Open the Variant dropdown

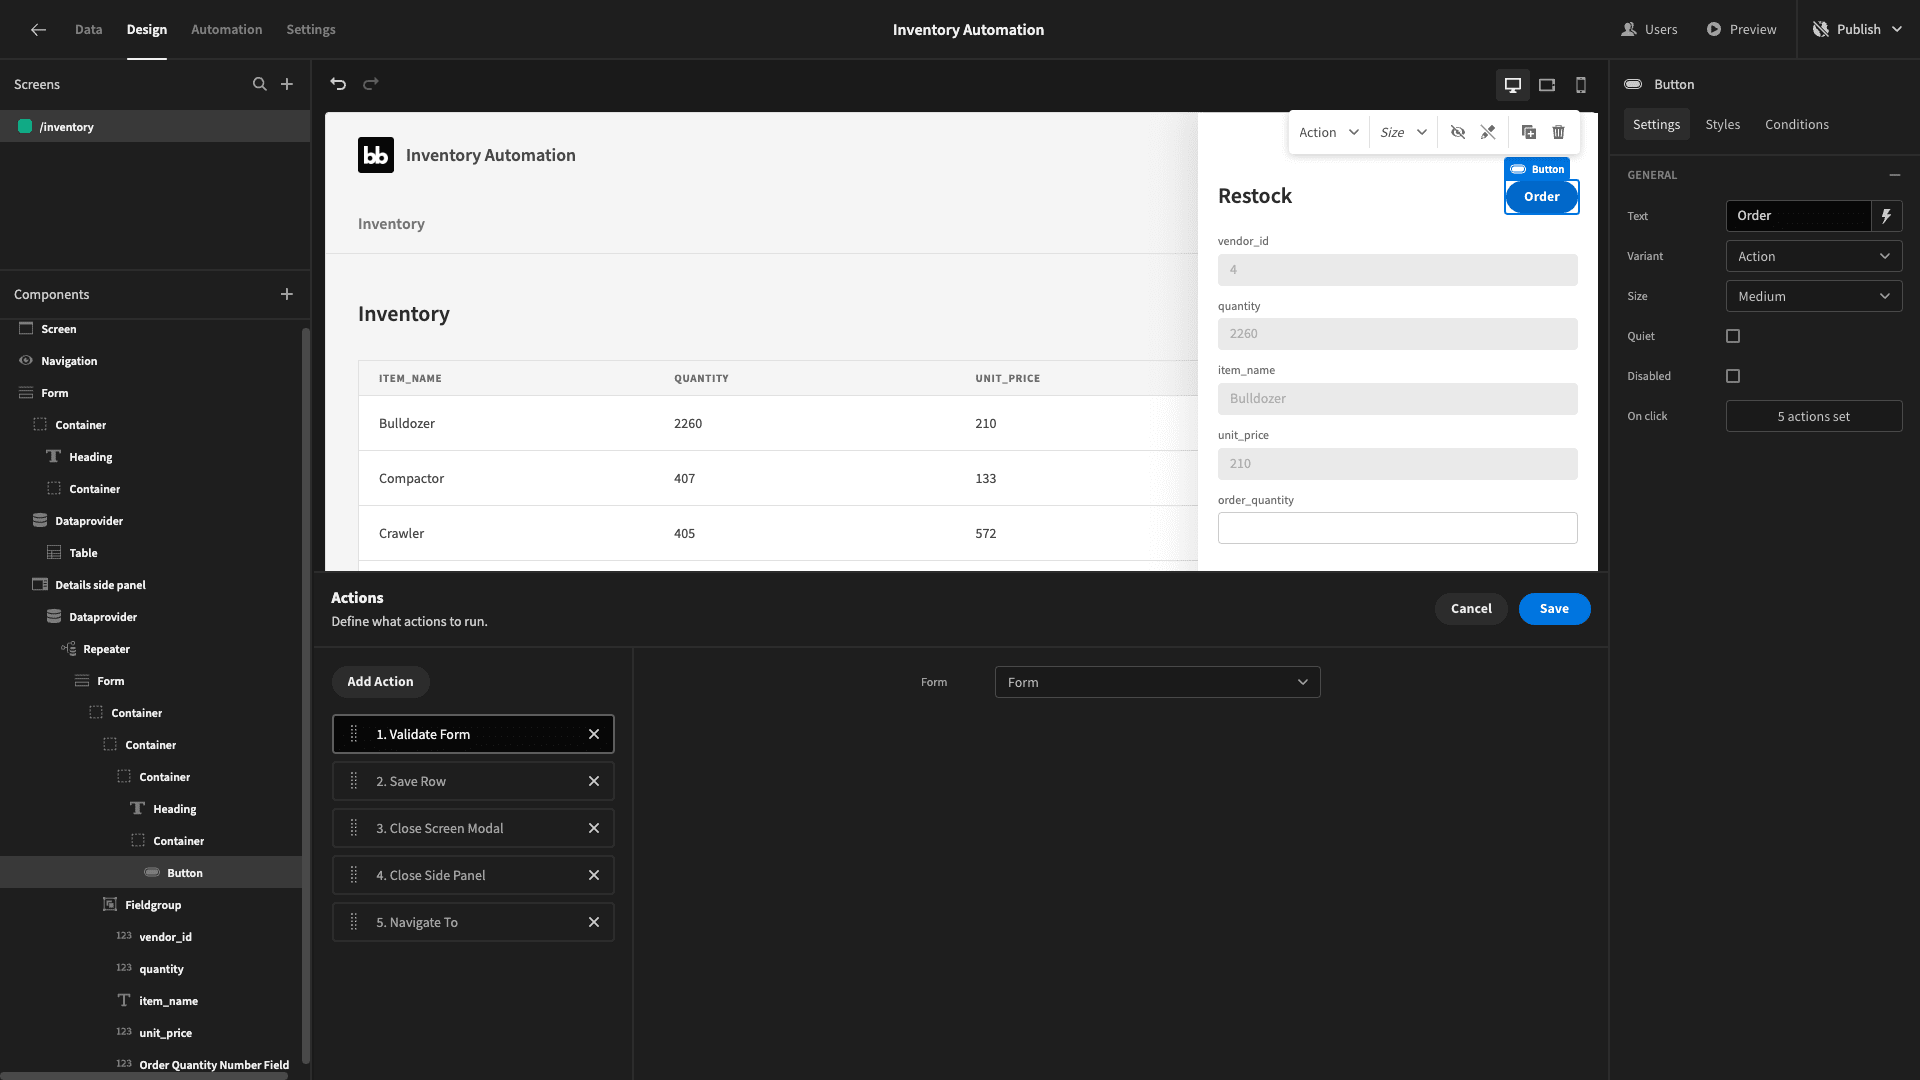tap(1814, 256)
